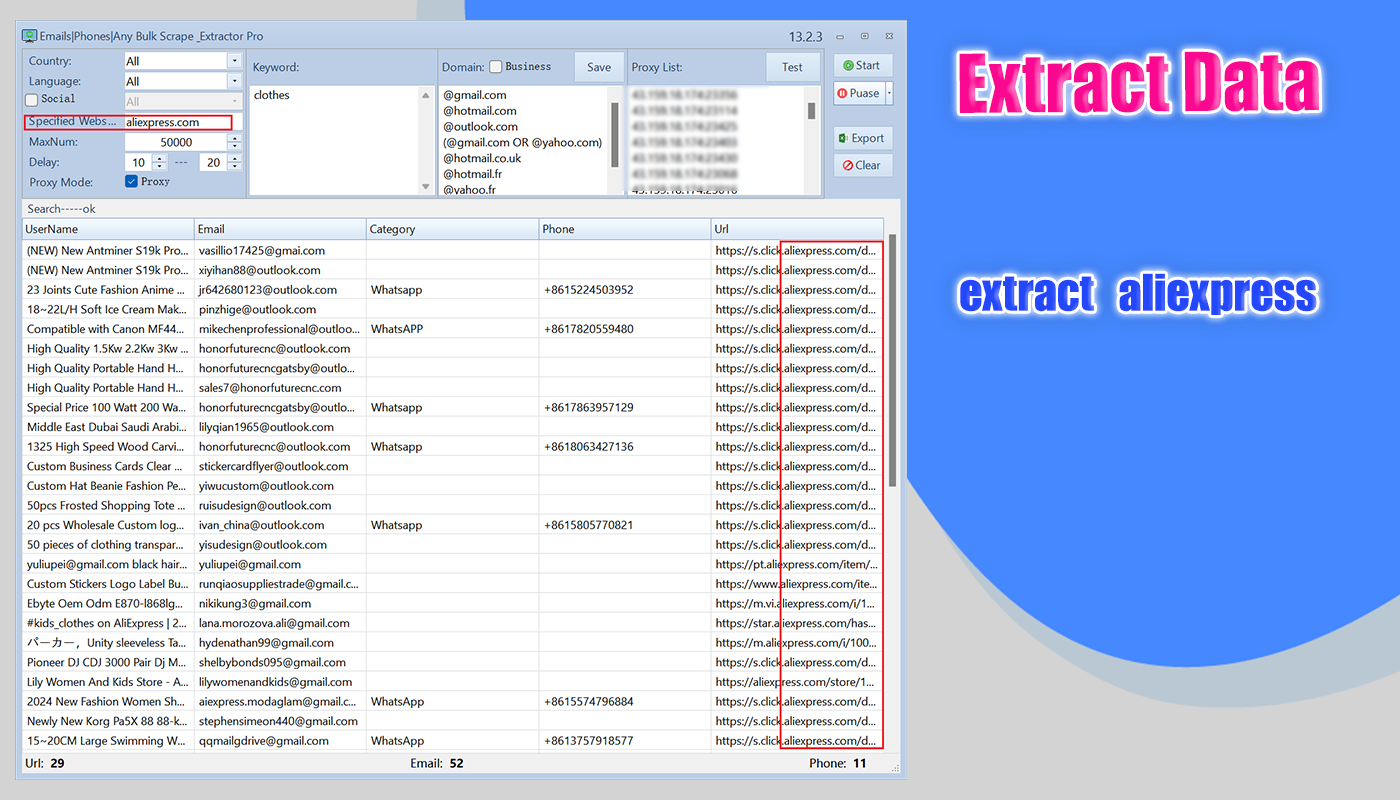Enable the Social checkbox
The width and height of the screenshot is (1400, 800).
click(32, 99)
